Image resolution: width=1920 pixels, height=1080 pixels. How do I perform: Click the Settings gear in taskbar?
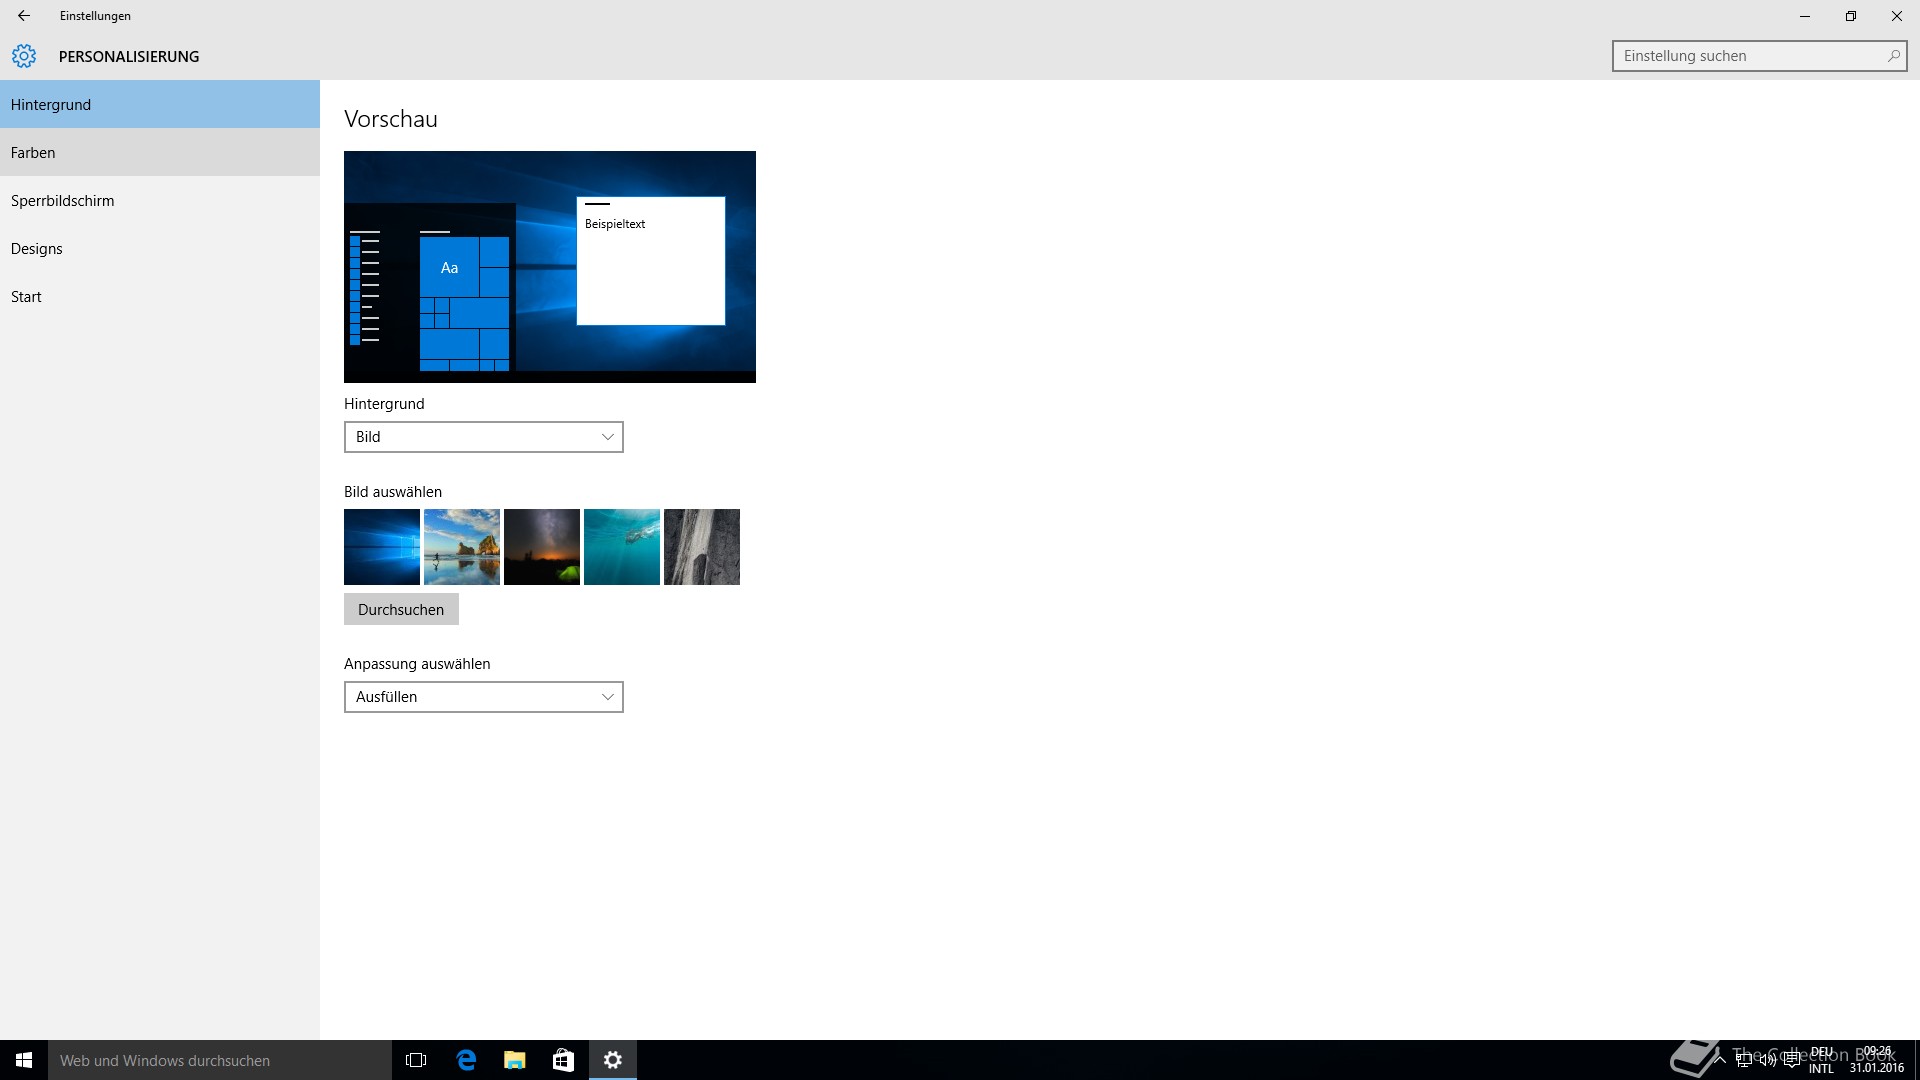tap(613, 1060)
